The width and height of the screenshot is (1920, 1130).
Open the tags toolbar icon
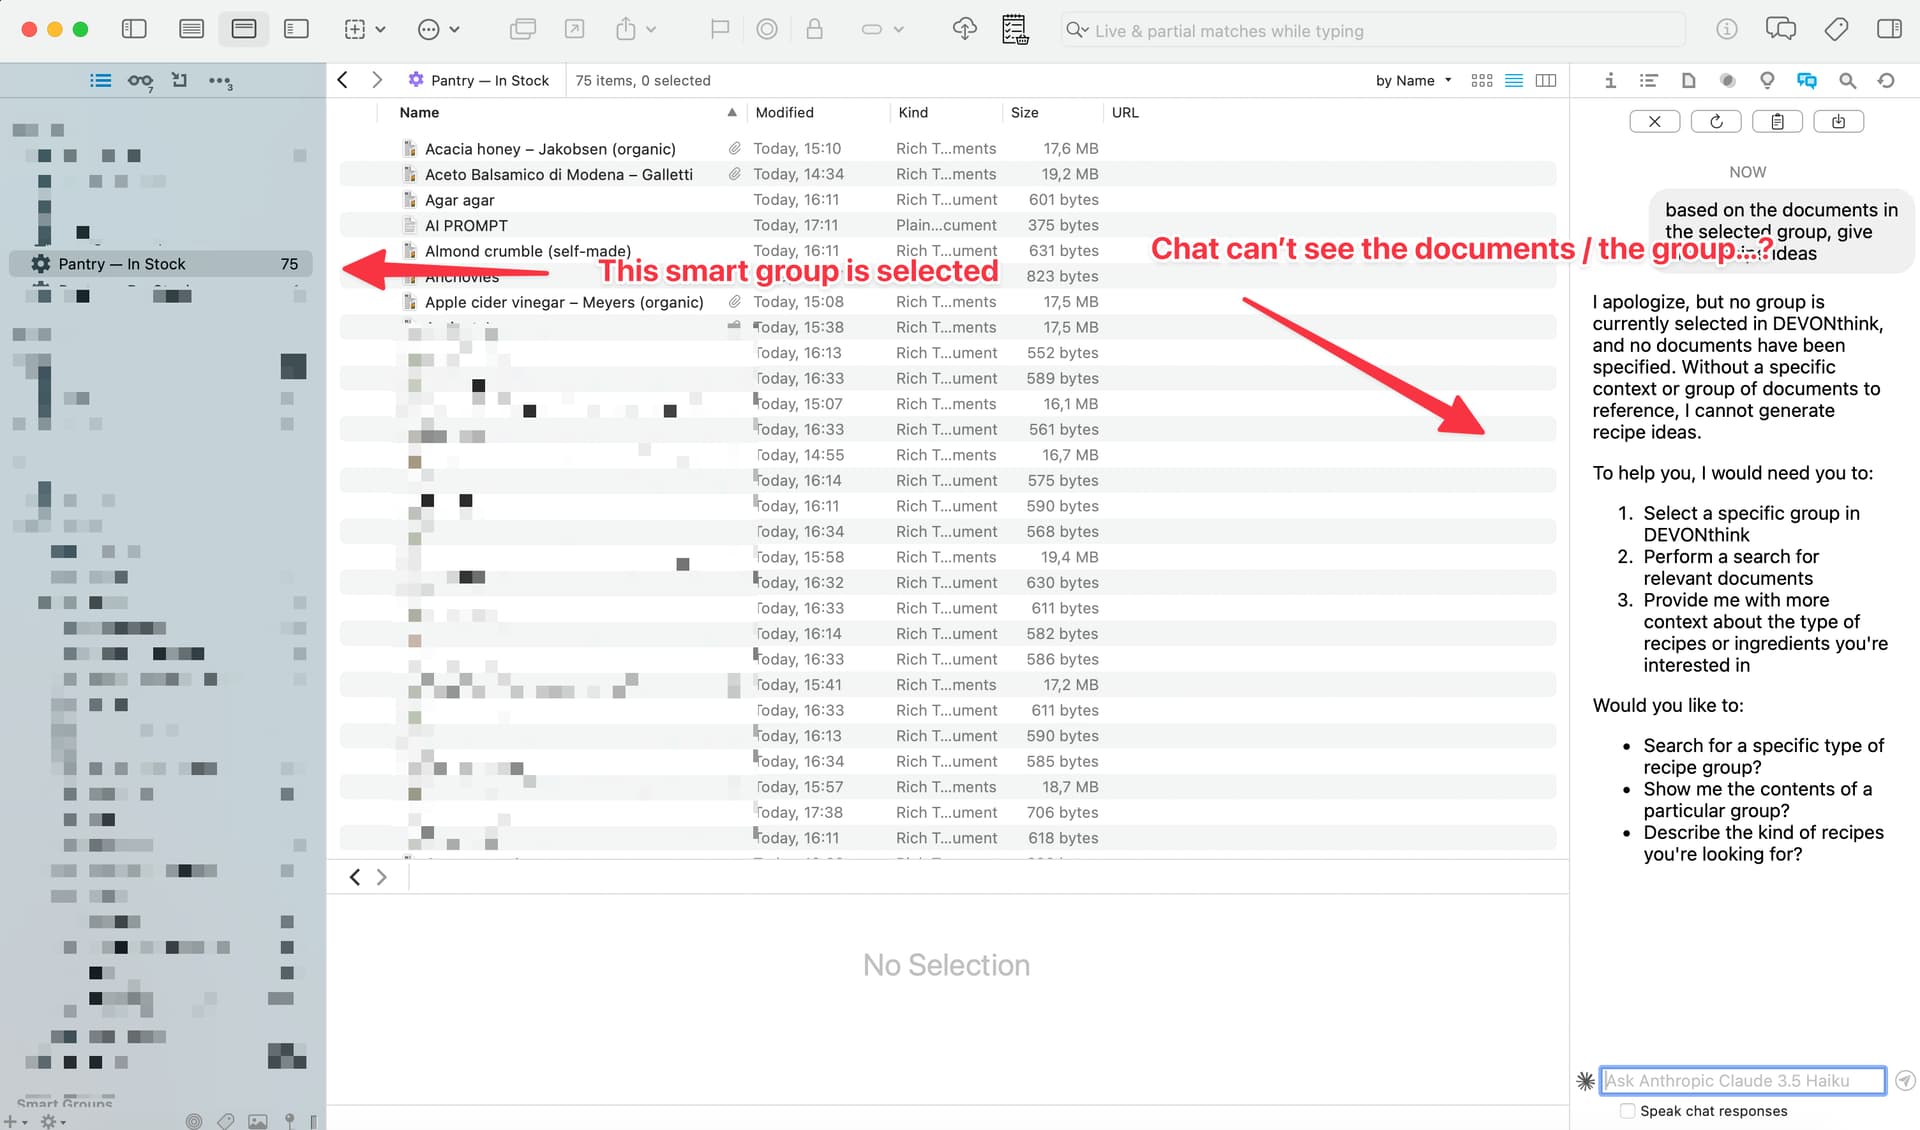click(x=1836, y=30)
